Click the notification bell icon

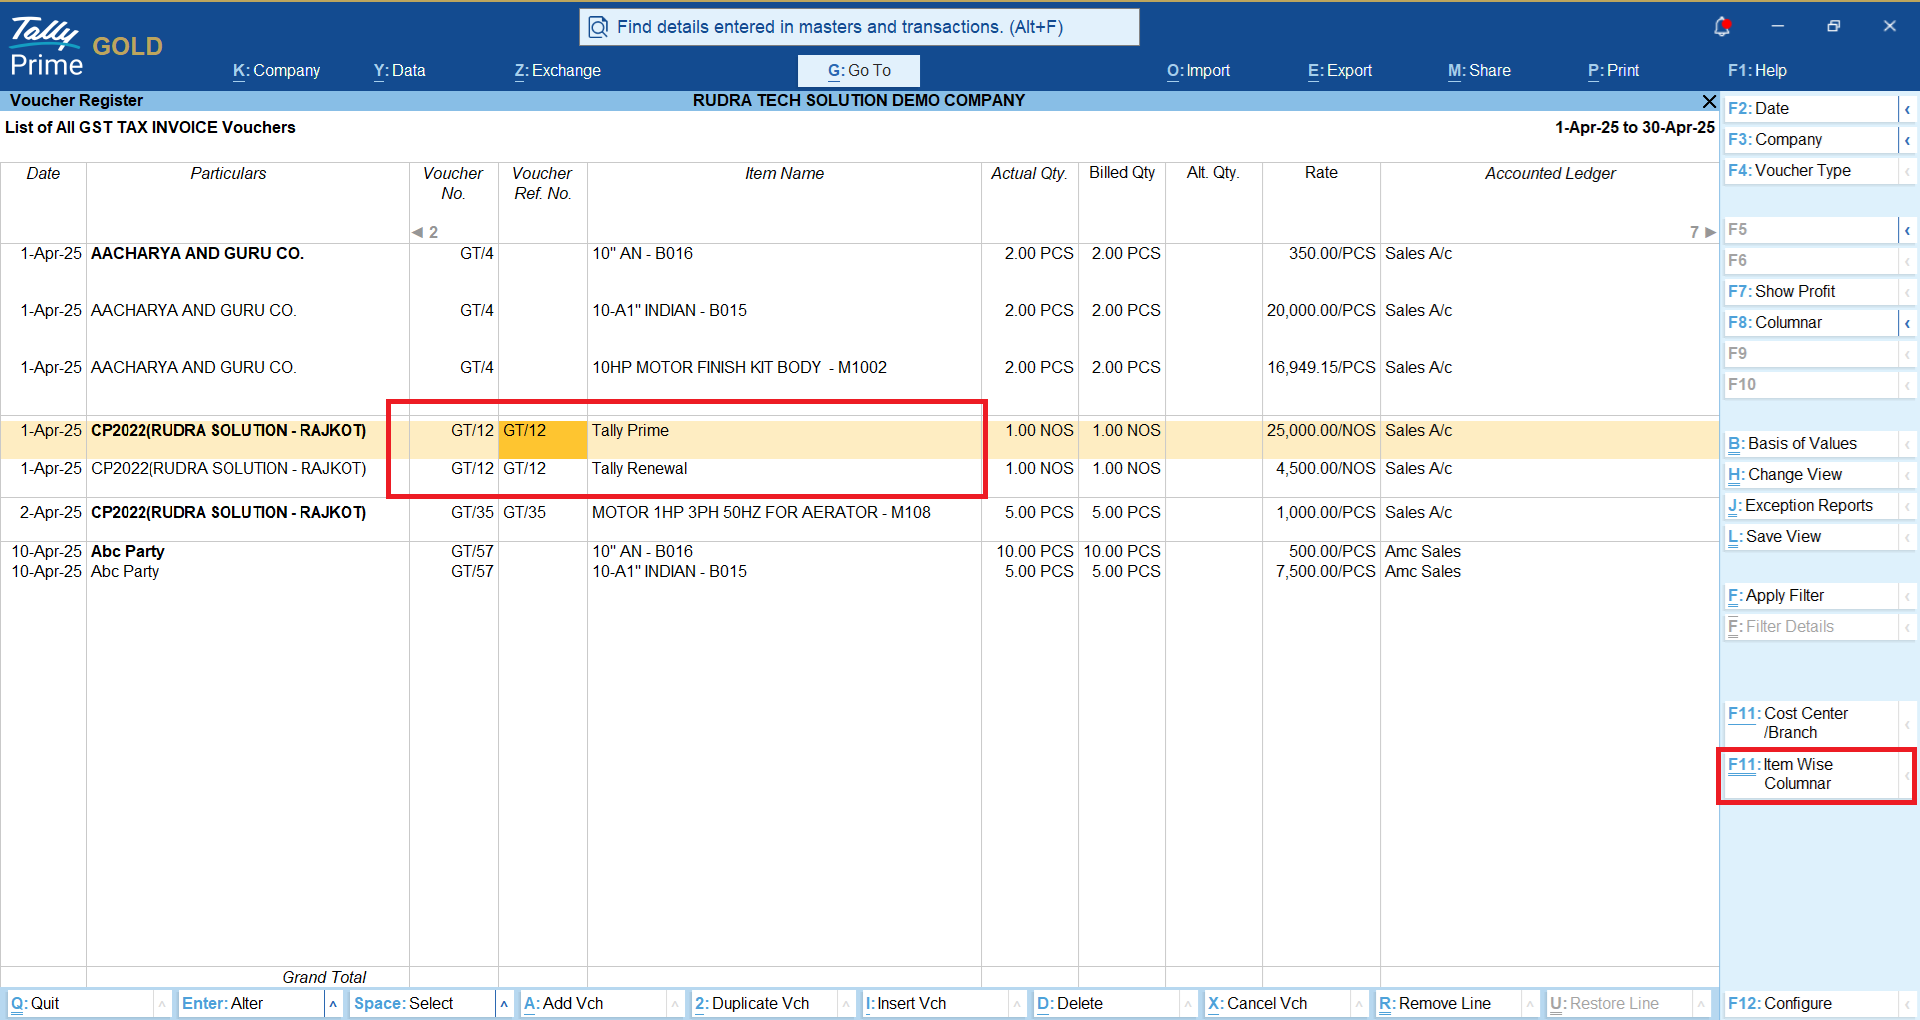tap(1721, 27)
